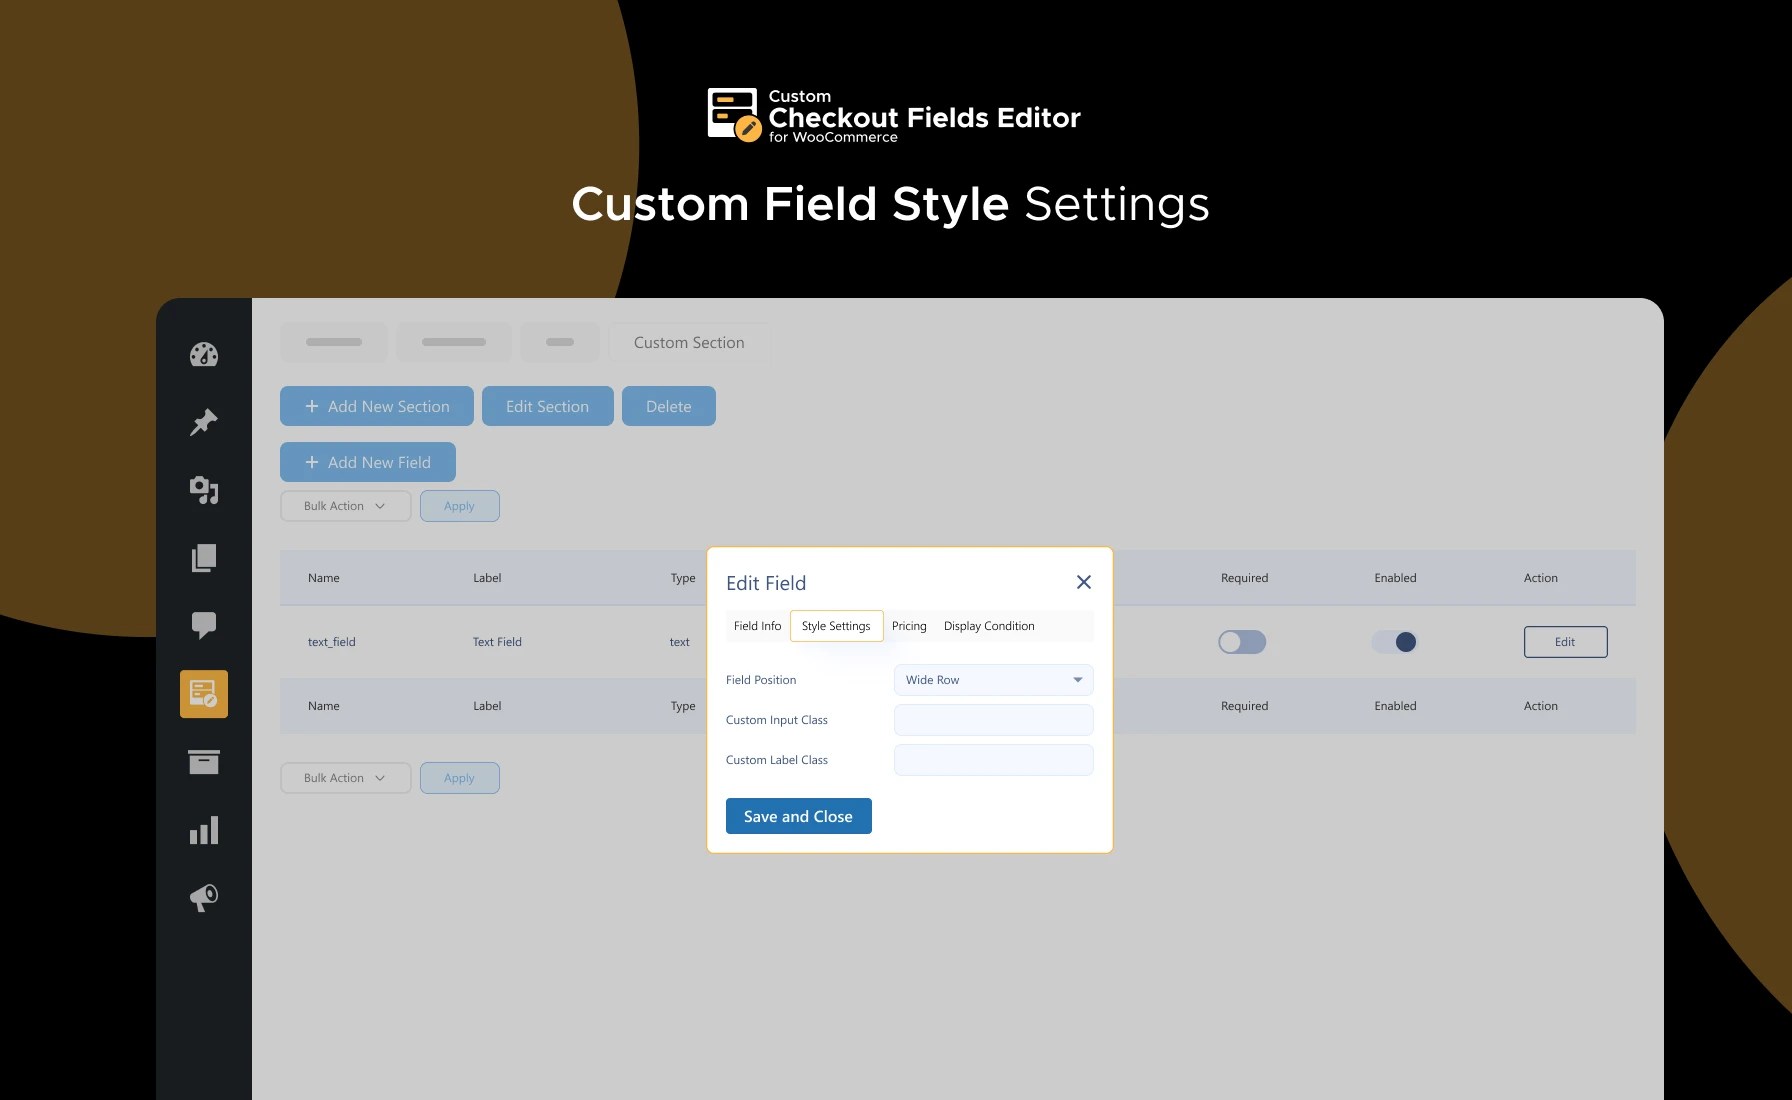Viewport: 1792px width, 1100px height.
Task: Open the Media library icon
Action: click(x=203, y=489)
